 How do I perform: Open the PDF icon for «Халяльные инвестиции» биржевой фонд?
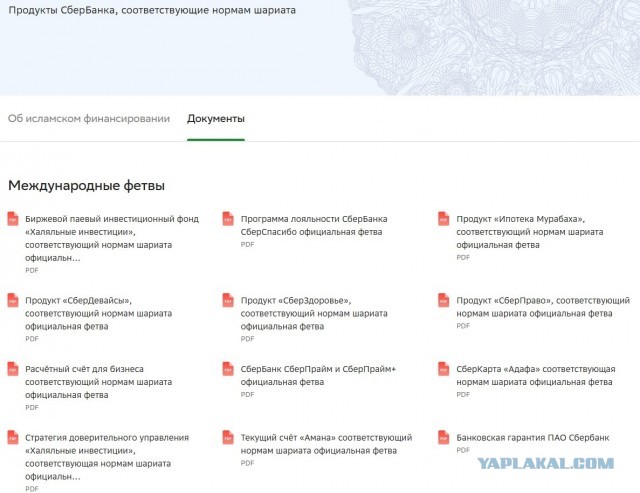pyautogui.click(x=13, y=219)
